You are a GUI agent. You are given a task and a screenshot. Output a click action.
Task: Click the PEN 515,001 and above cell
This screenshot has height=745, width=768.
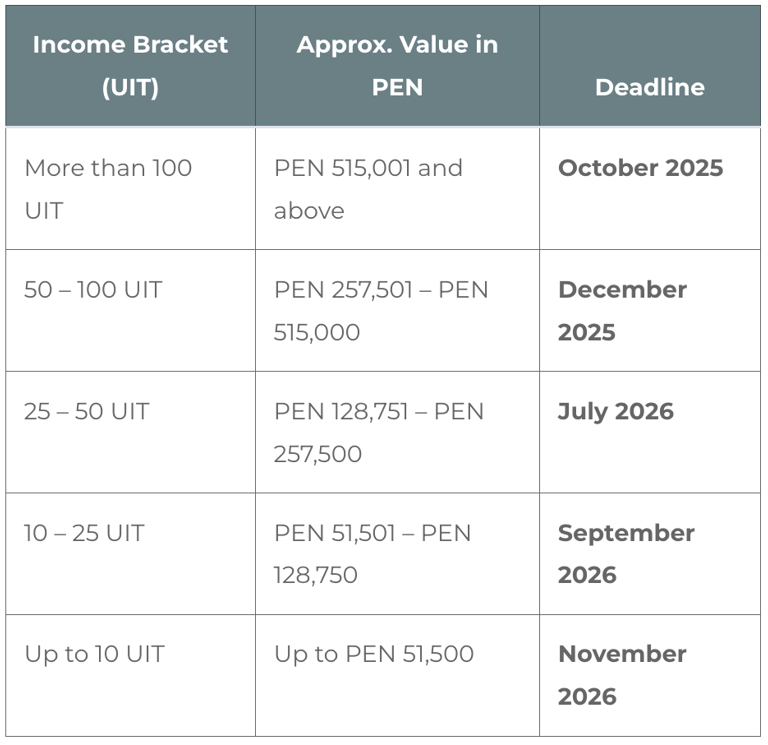click(368, 188)
